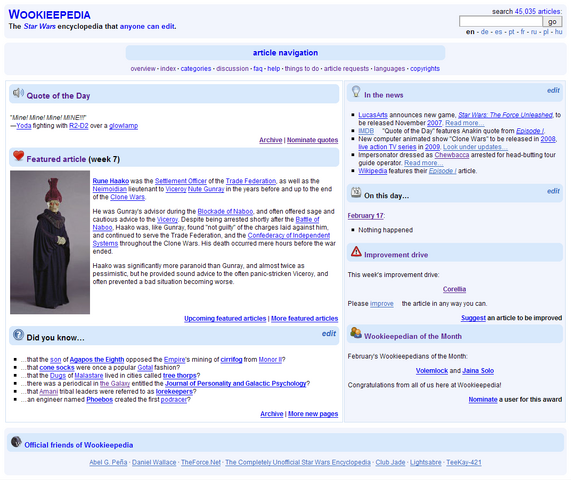The height and width of the screenshot is (480, 571).
Task: Click the lightbulb In the news icon
Action: click(x=356, y=91)
